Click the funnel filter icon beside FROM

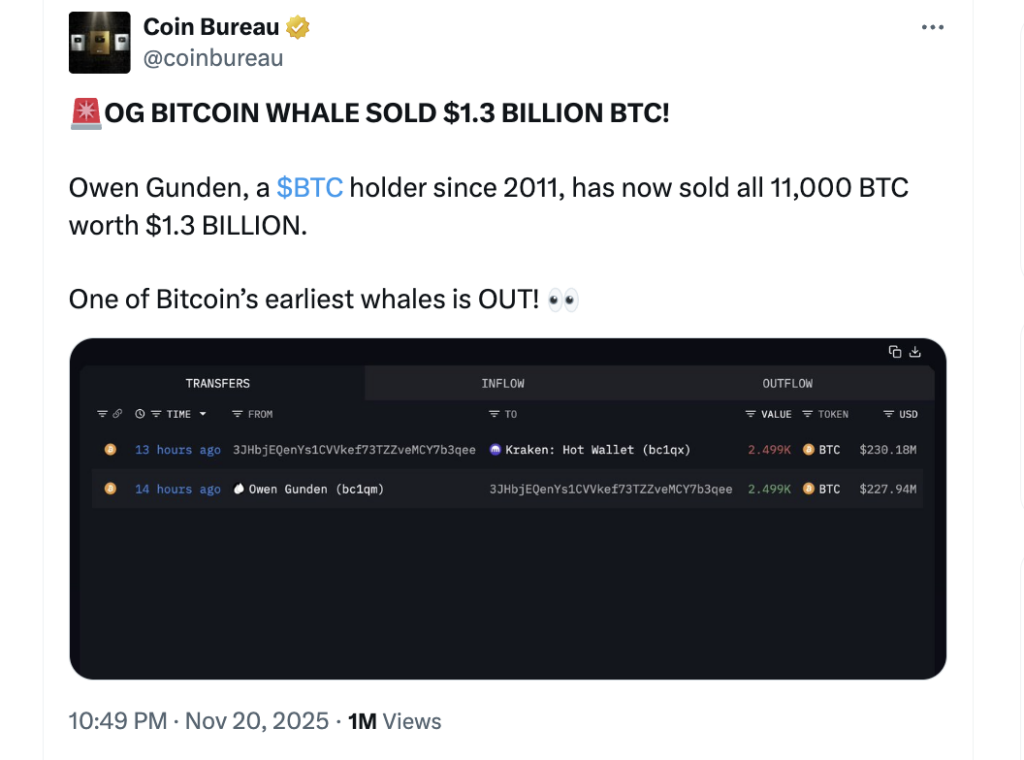click(236, 414)
